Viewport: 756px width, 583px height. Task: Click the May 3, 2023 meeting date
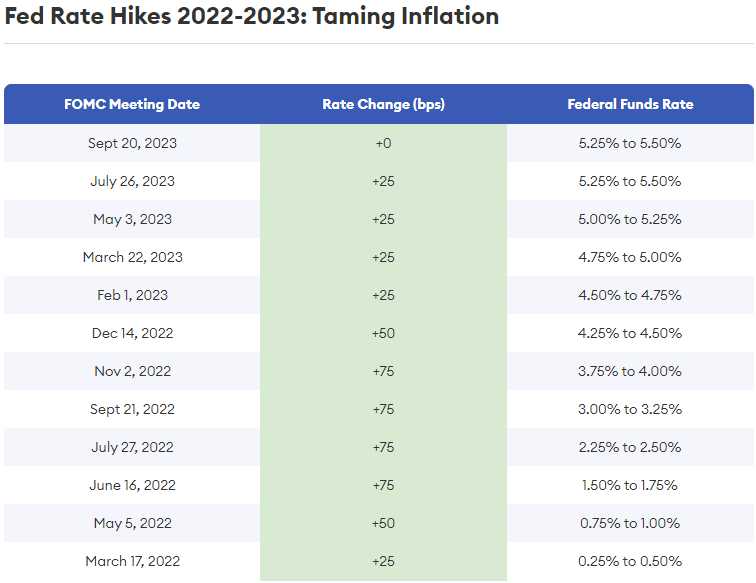(132, 219)
